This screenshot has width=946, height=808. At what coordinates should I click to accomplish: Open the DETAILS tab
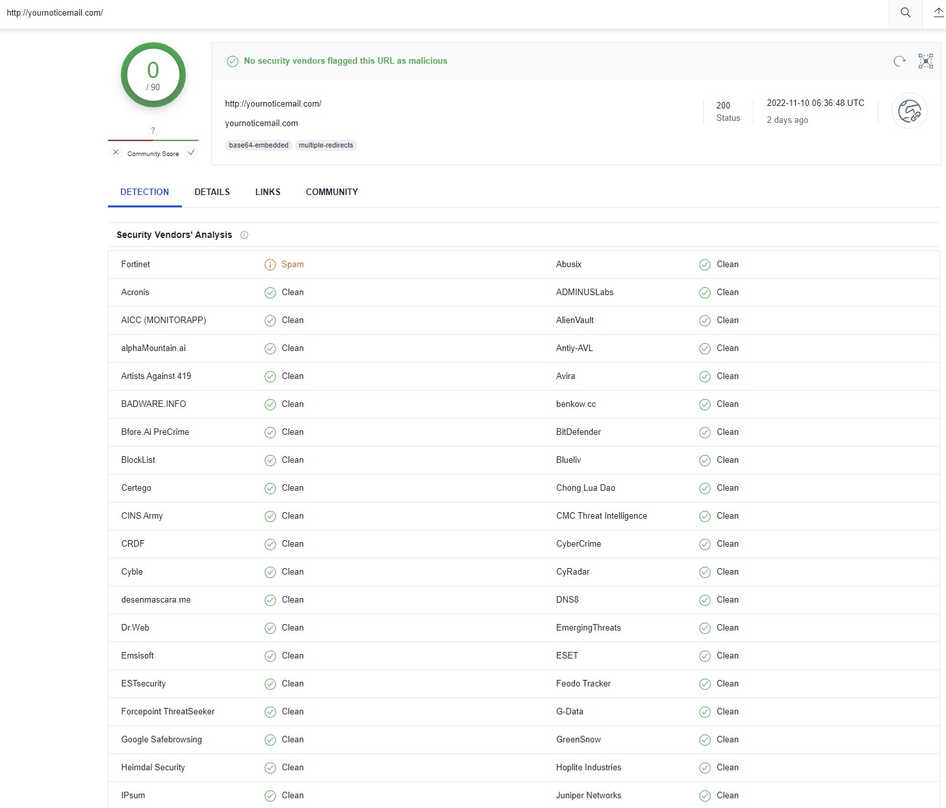tap(212, 192)
